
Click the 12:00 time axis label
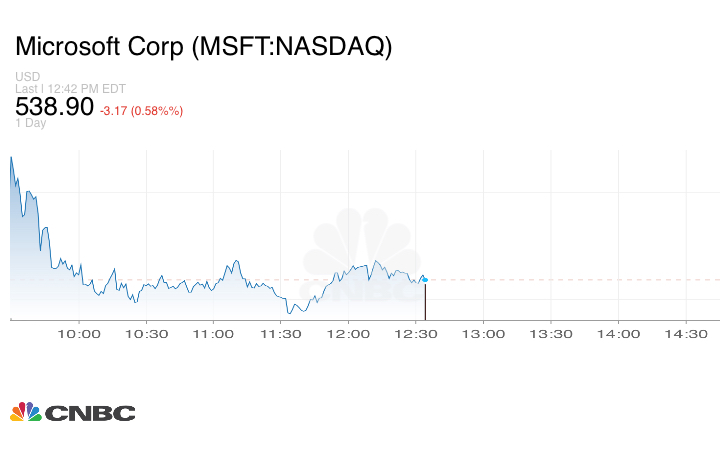coord(349,334)
